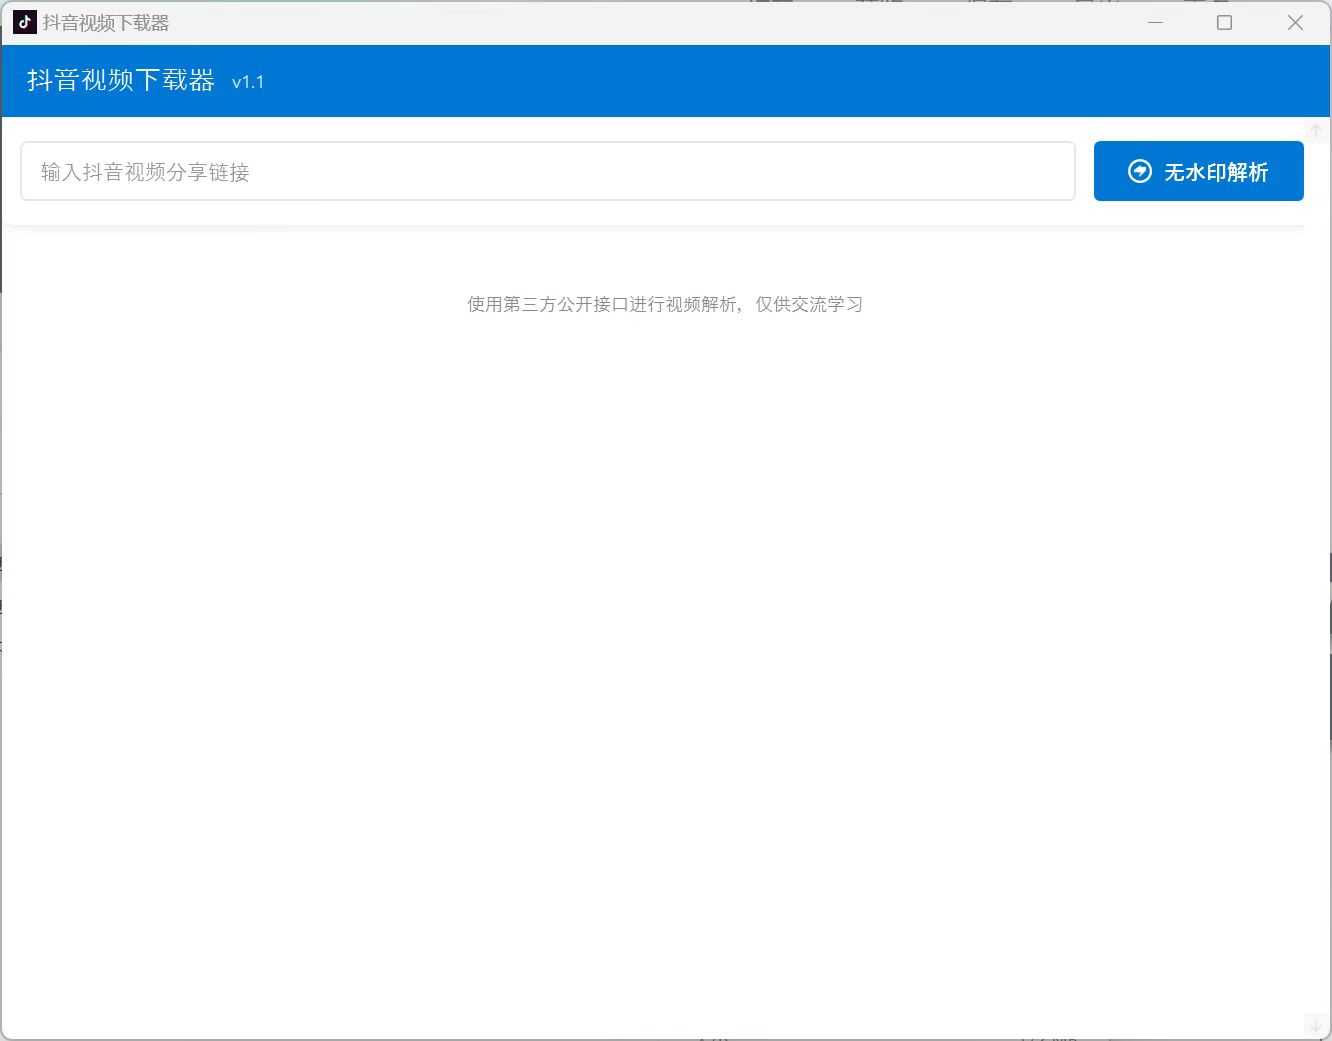Screen dimensions: 1332x1041
Task: Click the scroll-up arrow at top right
Action: click(1316, 131)
